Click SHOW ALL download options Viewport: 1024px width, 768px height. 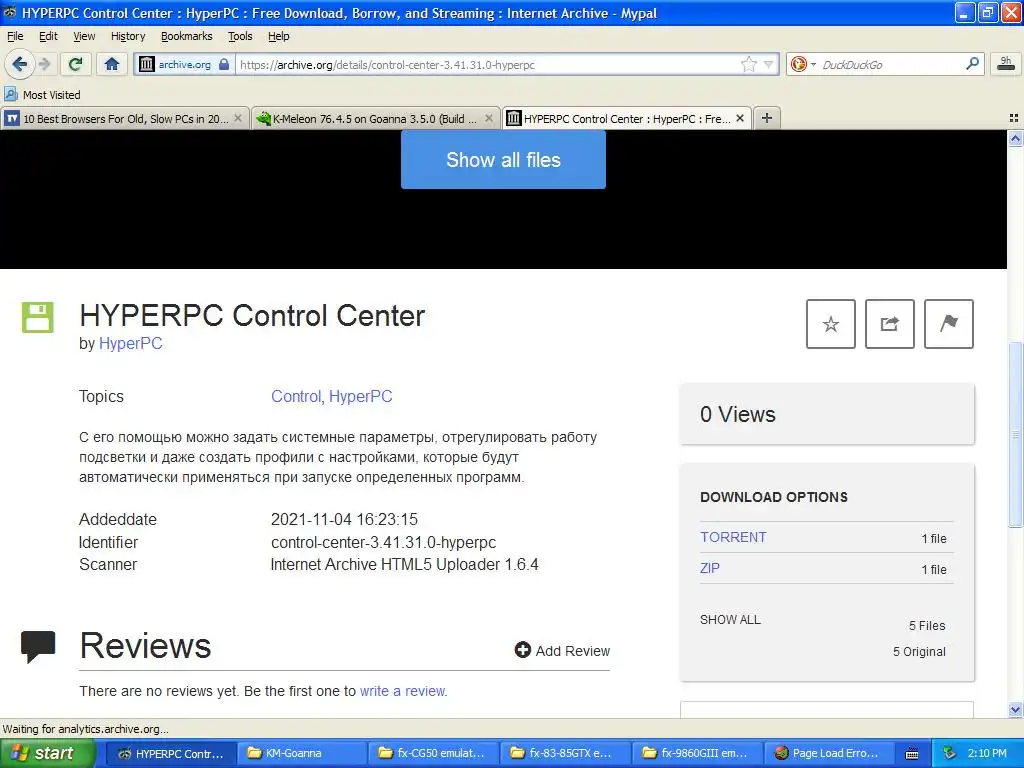730,620
